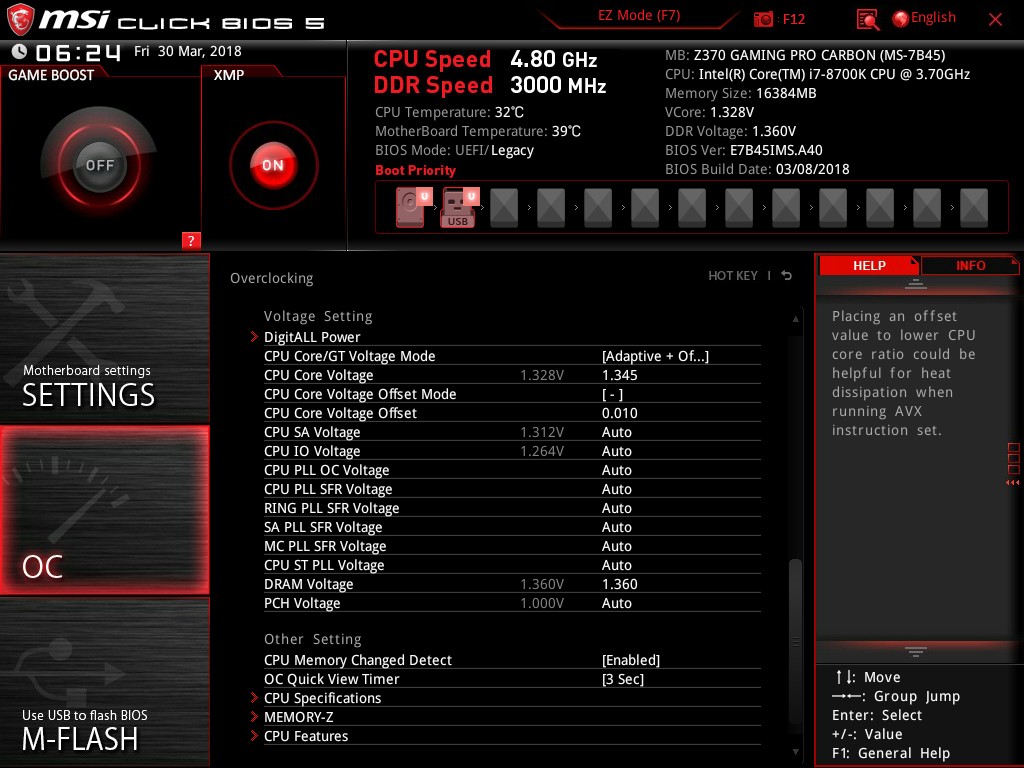Select the CPU PLL SFR Voltage row
The width and height of the screenshot is (1024, 768).
click(x=512, y=489)
